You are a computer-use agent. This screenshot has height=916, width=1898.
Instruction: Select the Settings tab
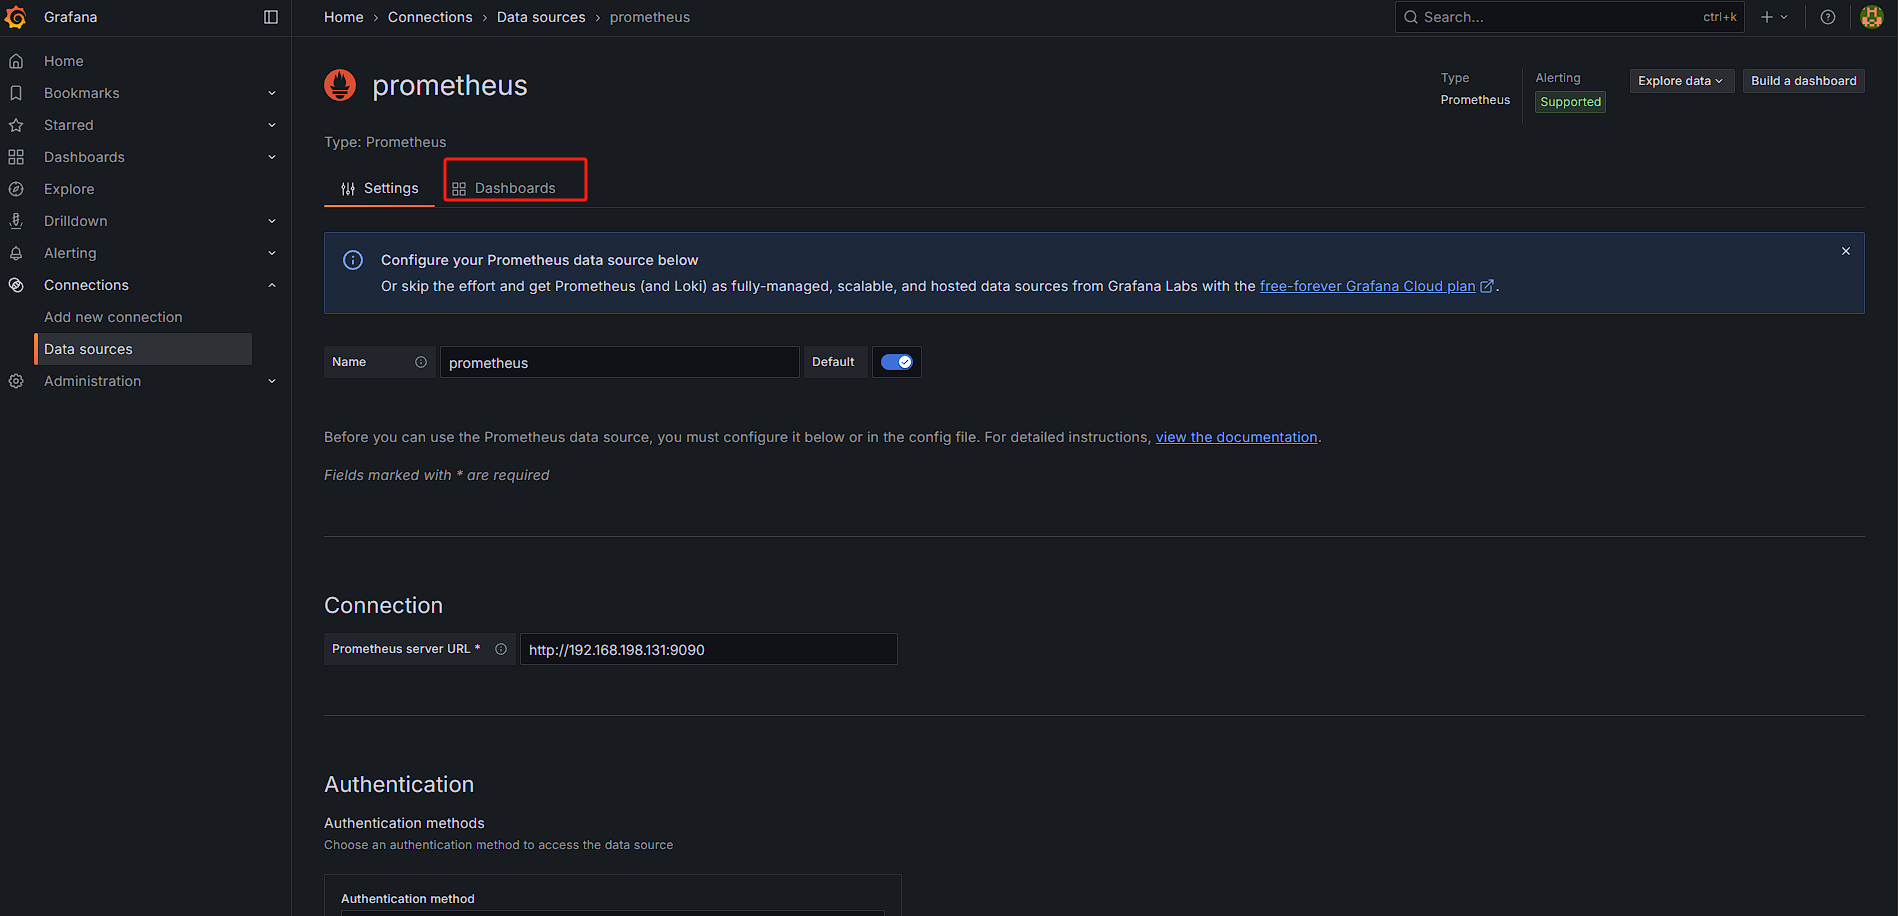click(x=380, y=188)
